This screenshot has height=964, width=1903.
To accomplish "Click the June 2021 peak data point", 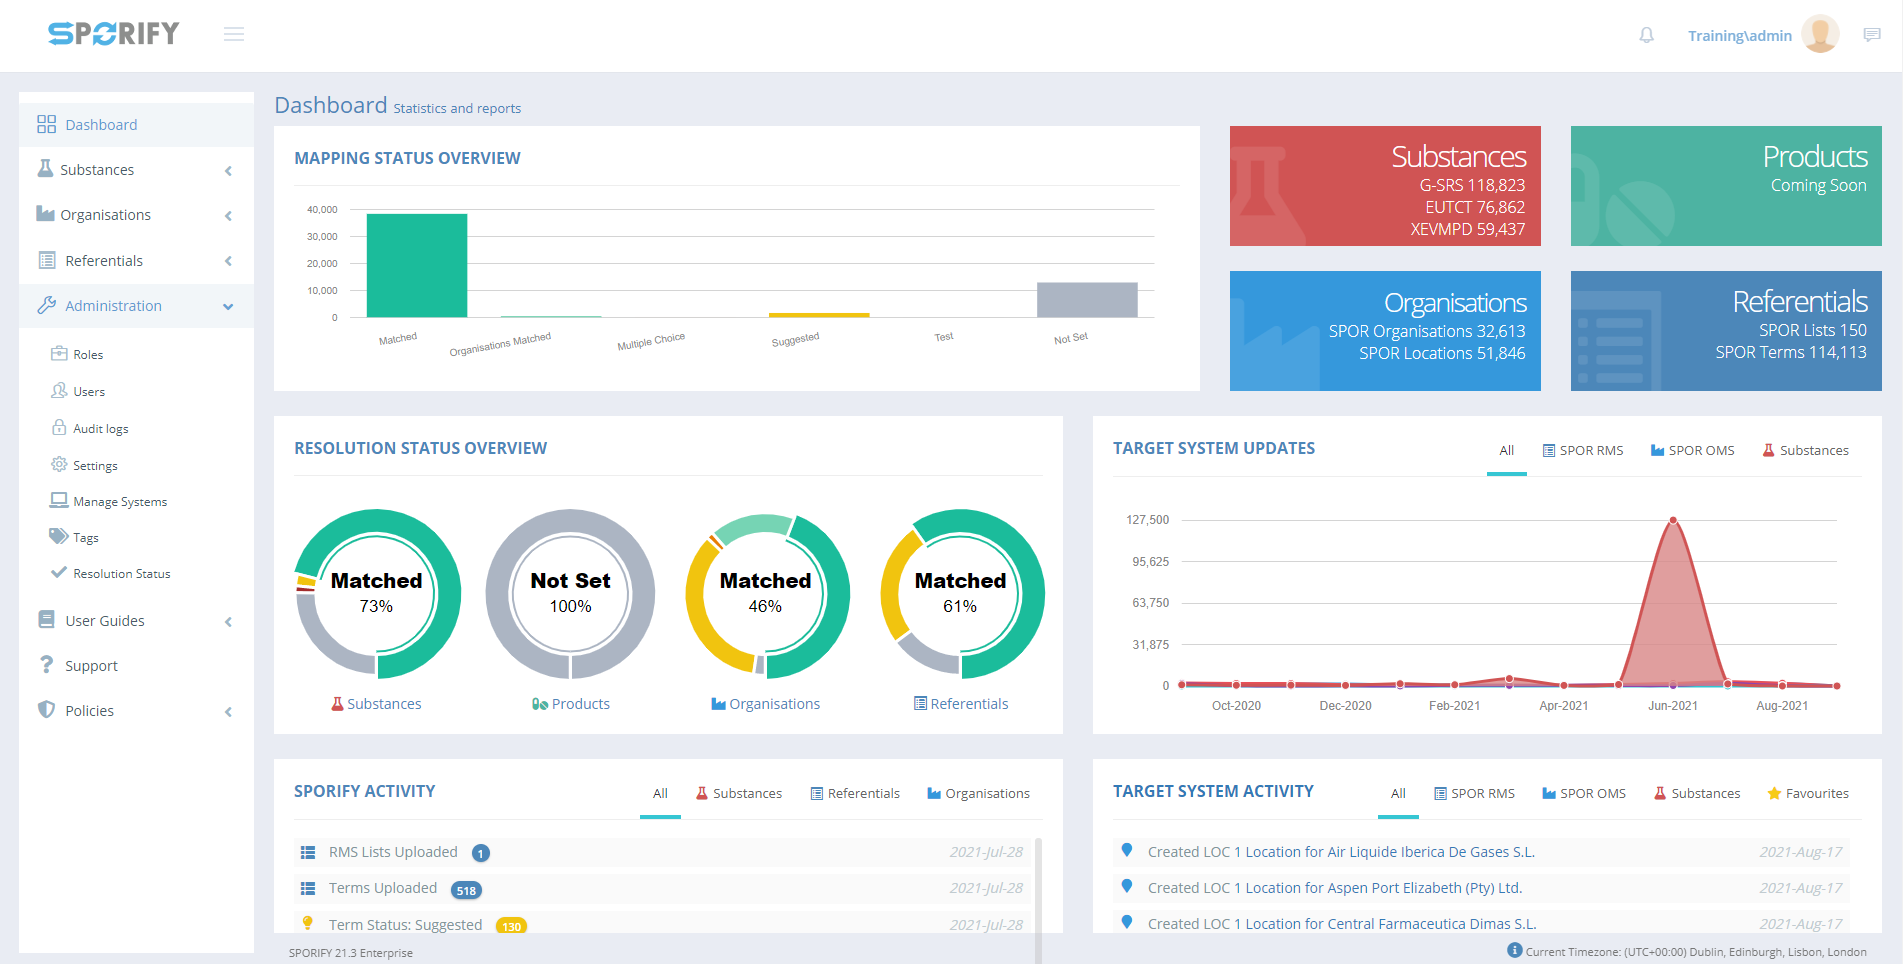I will click(x=1673, y=520).
